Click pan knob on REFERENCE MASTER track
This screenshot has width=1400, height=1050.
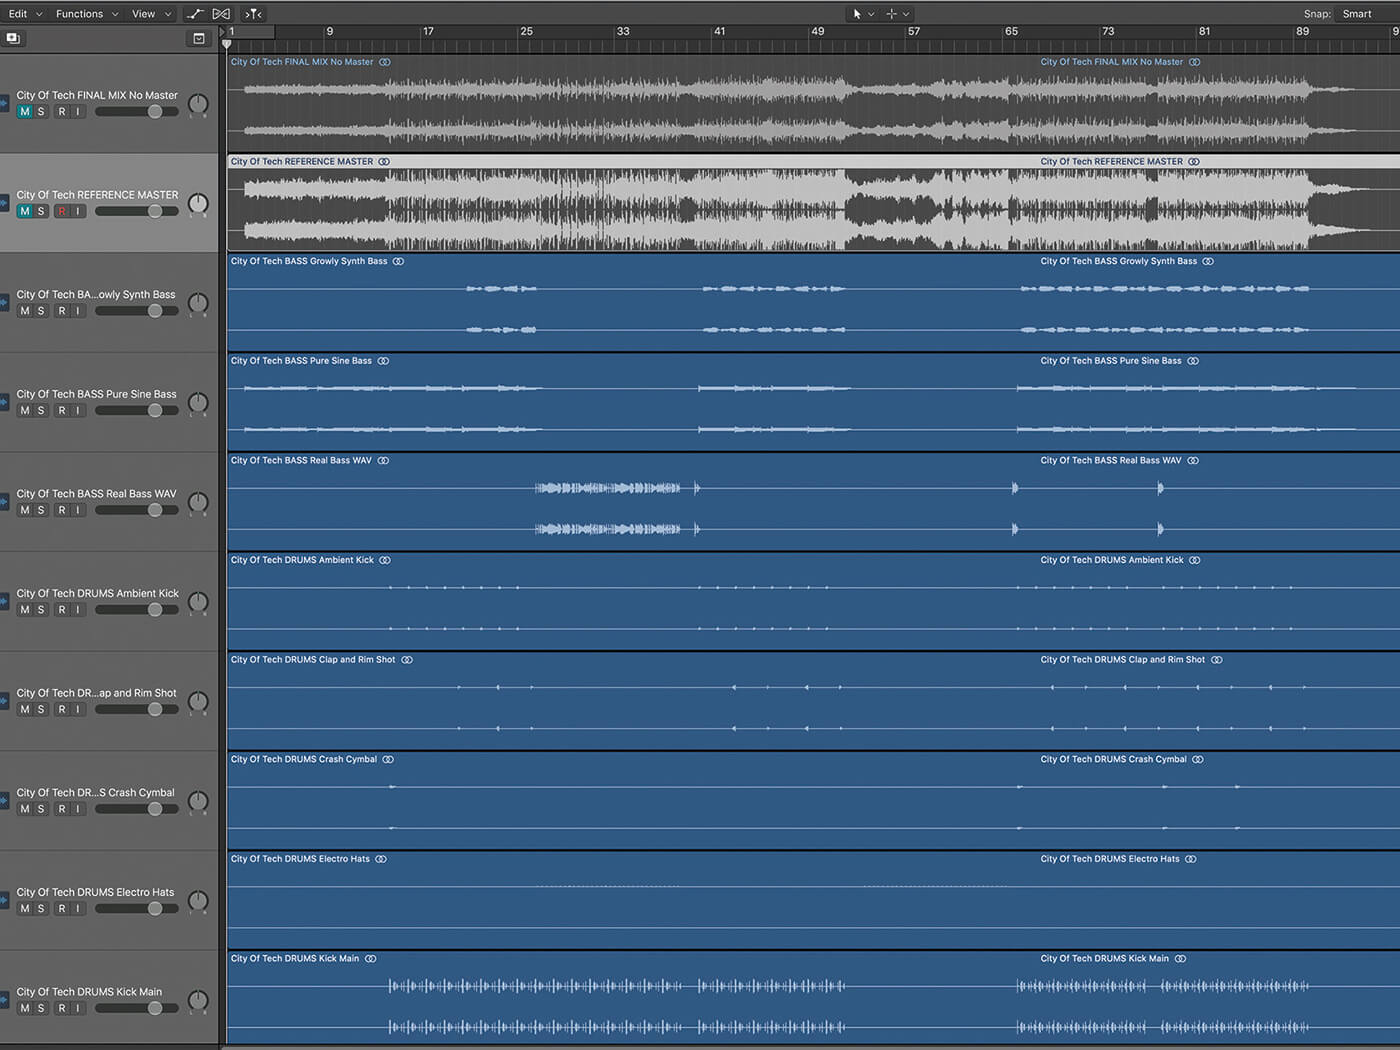tap(198, 203)
